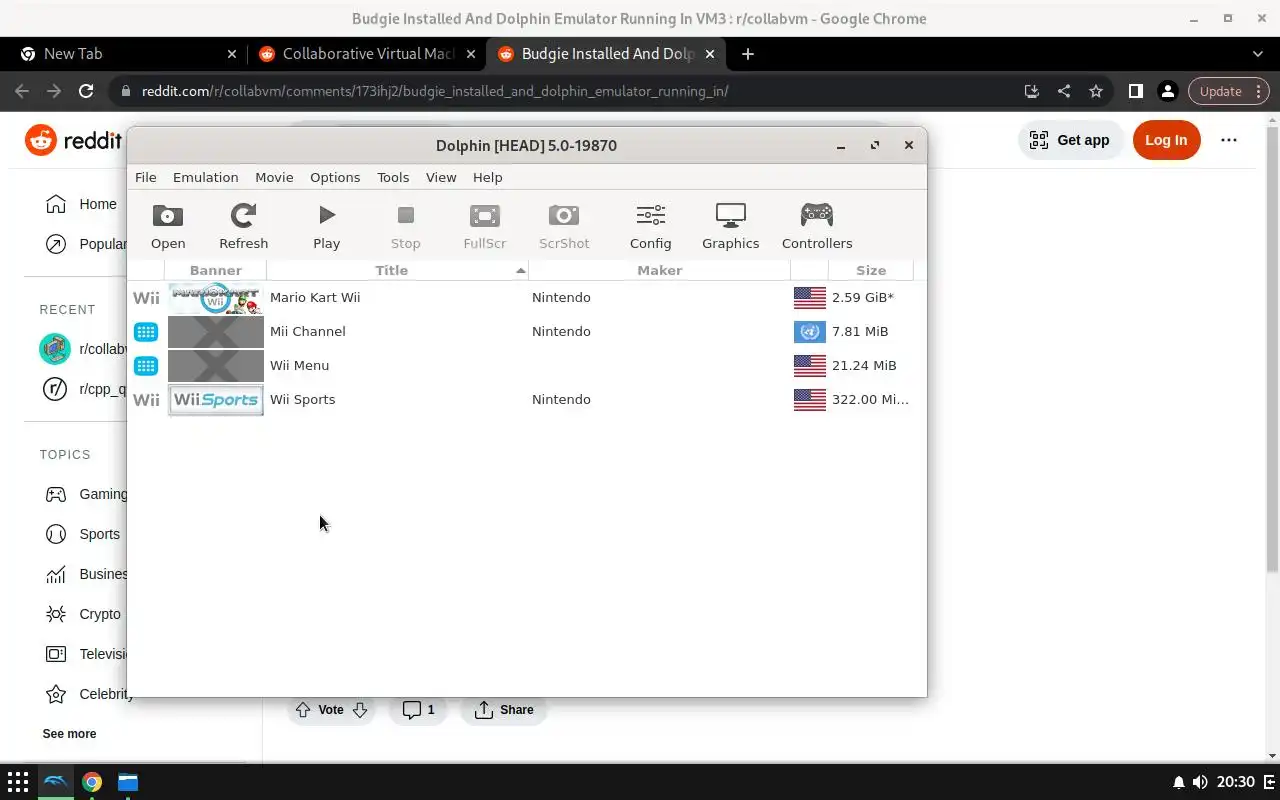Bookmark this page with the star icon
The width and height of the screenshot is (1280, 800).
[1096, 91]
